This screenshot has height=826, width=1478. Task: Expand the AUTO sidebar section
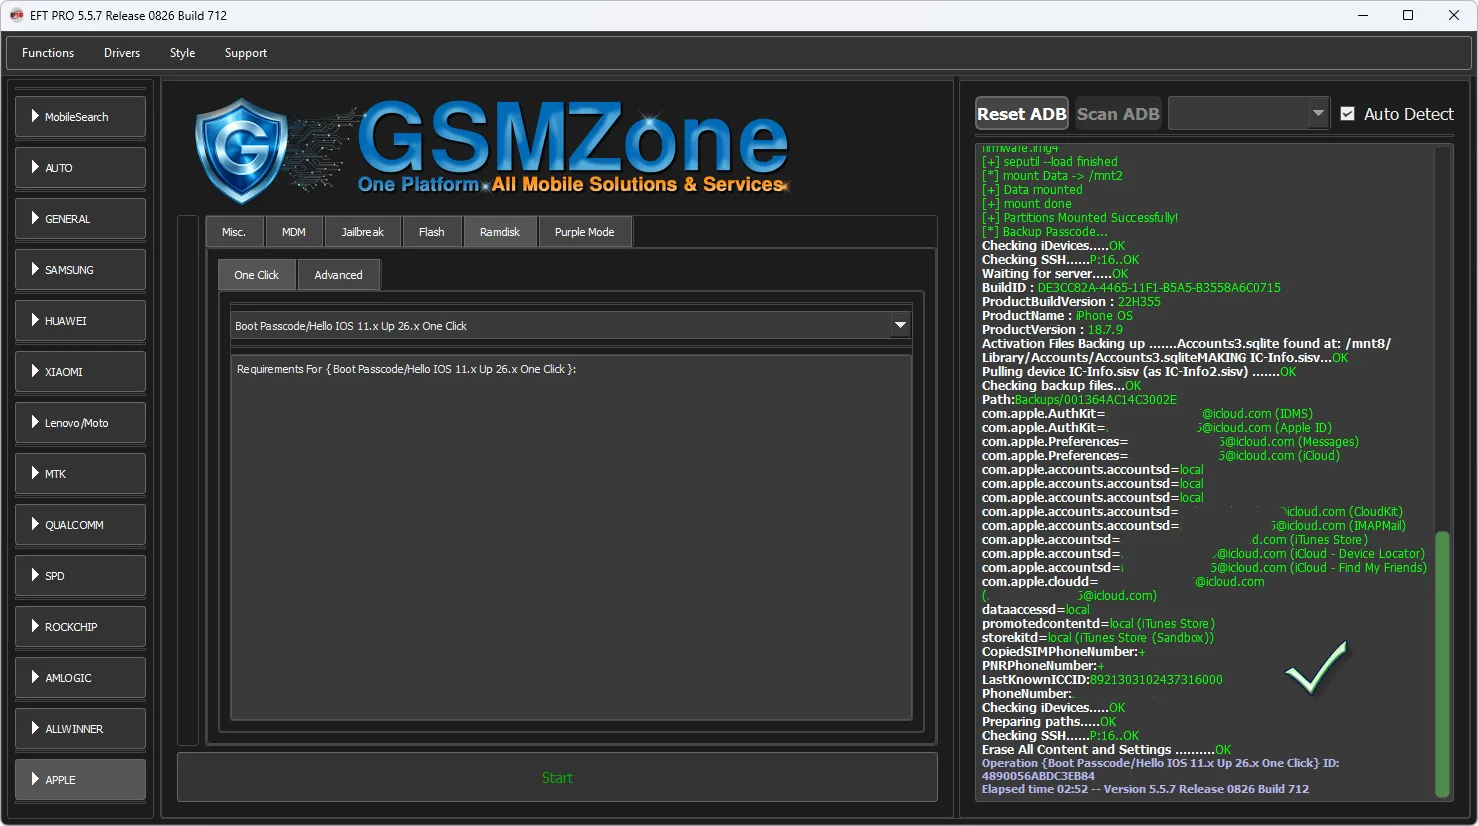pos(81,168)
